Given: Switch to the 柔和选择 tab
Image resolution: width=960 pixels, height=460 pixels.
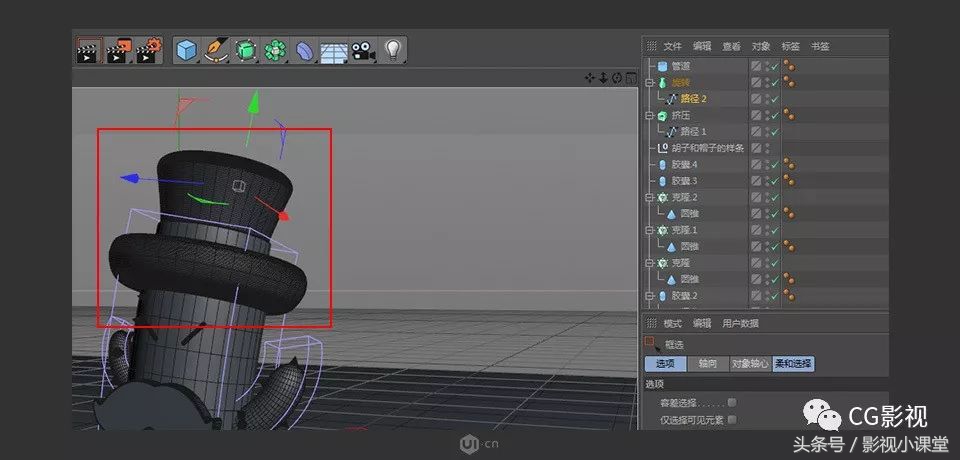Looking at the screenshot, I should pyautogui.click(x=793, y=364).
